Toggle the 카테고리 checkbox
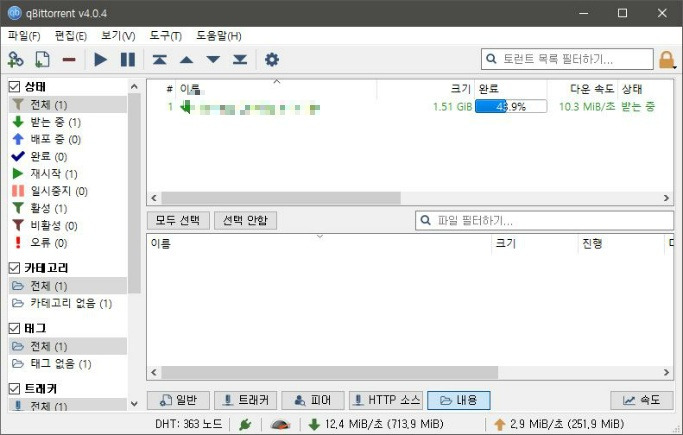683x435 pixels. point(14,268)
